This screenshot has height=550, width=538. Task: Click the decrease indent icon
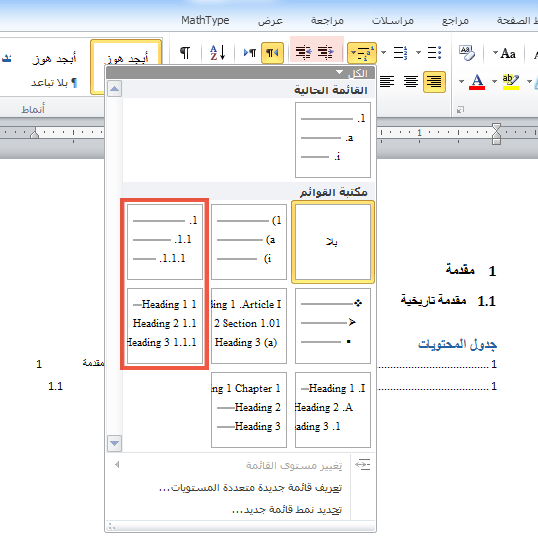point(325,52)
